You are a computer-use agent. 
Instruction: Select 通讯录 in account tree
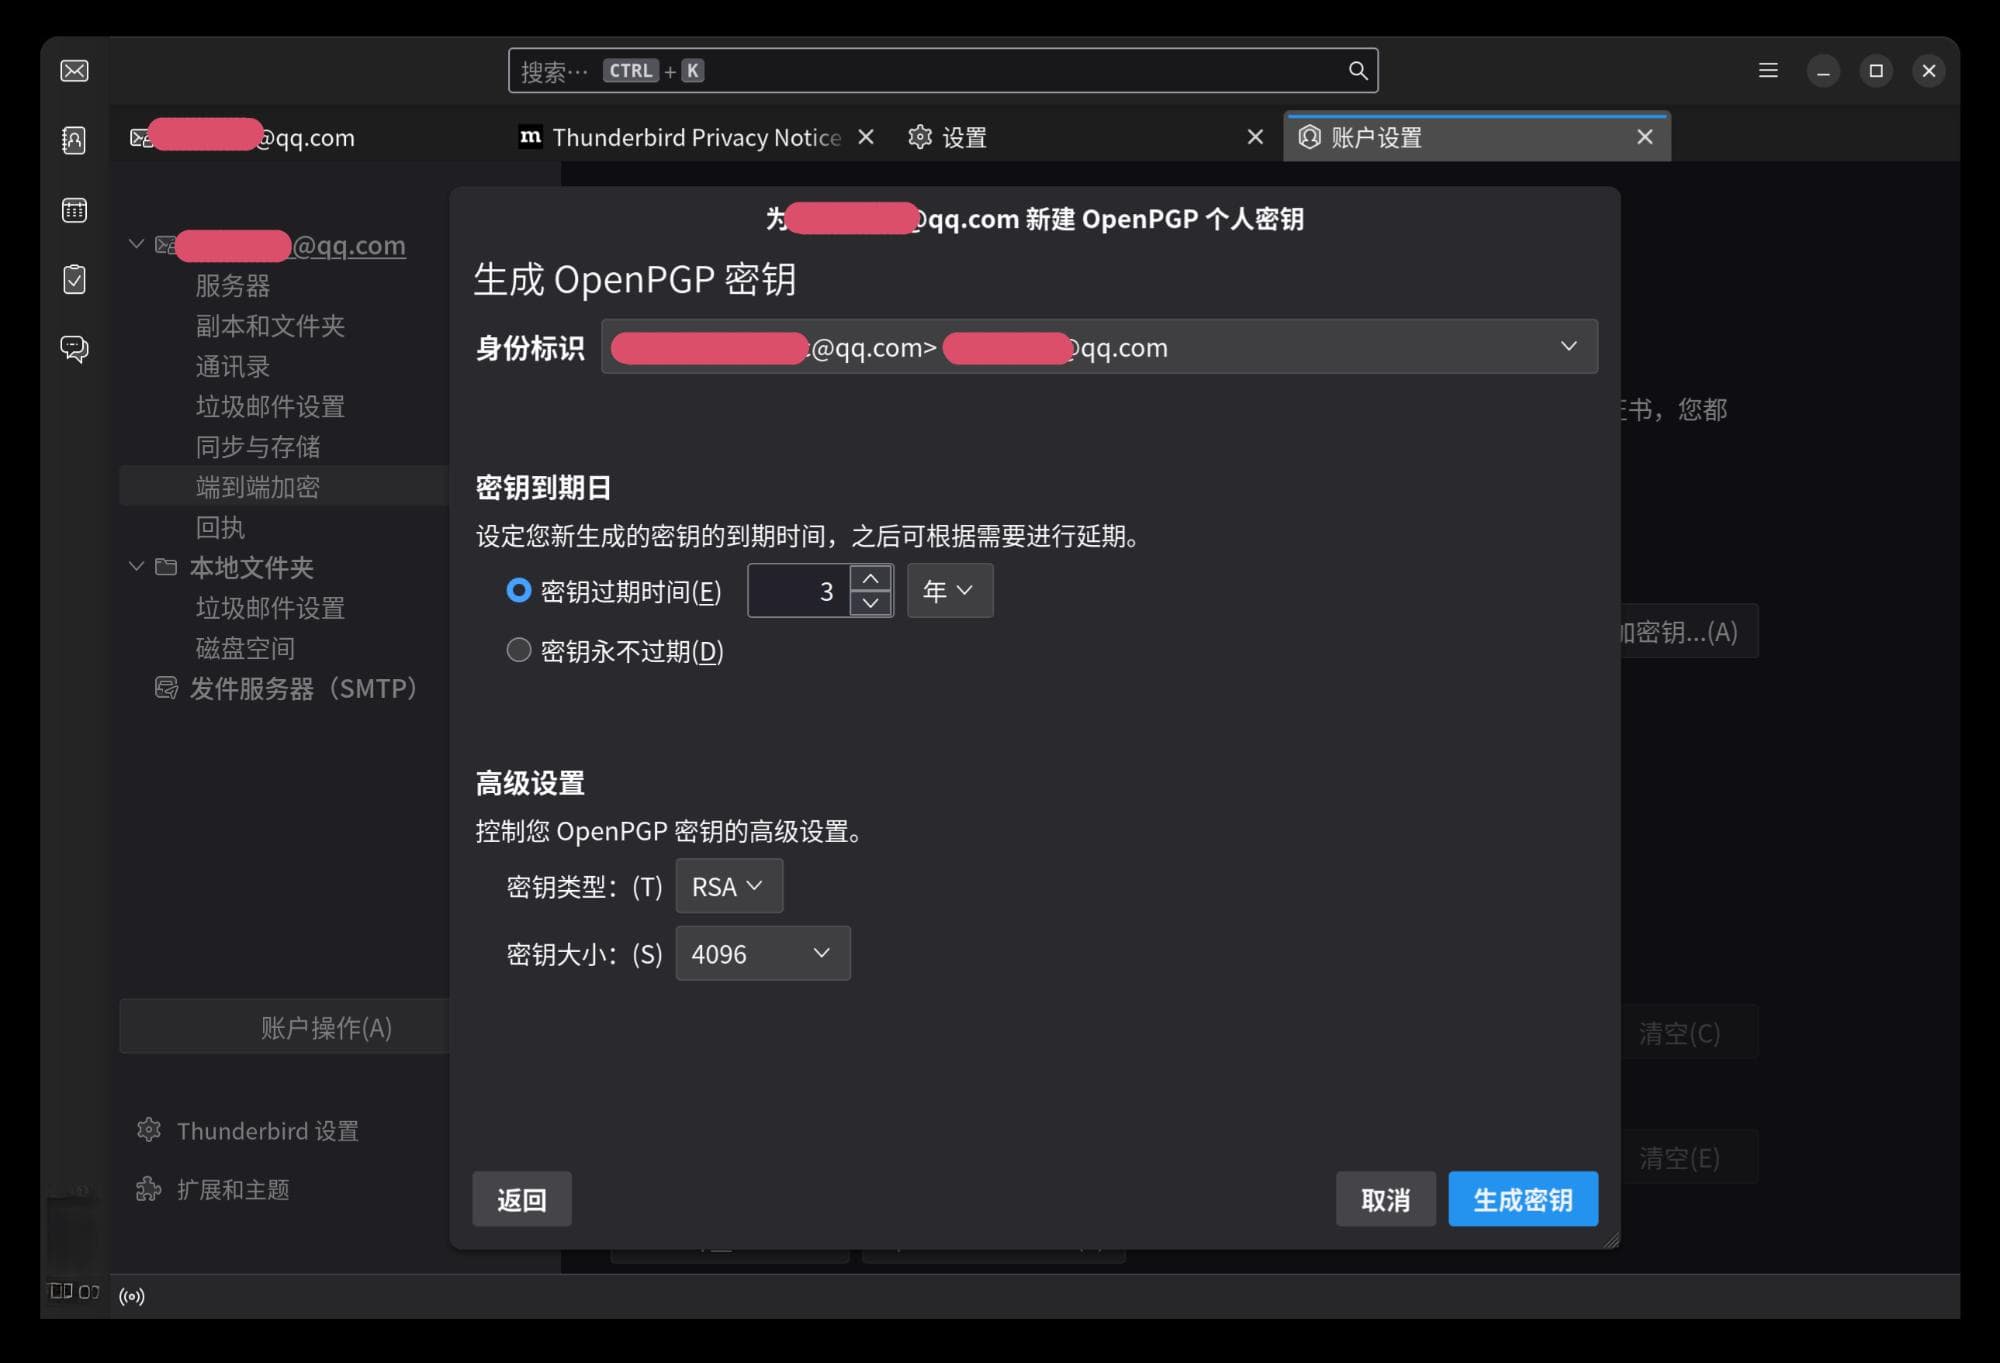click(233, 367)
